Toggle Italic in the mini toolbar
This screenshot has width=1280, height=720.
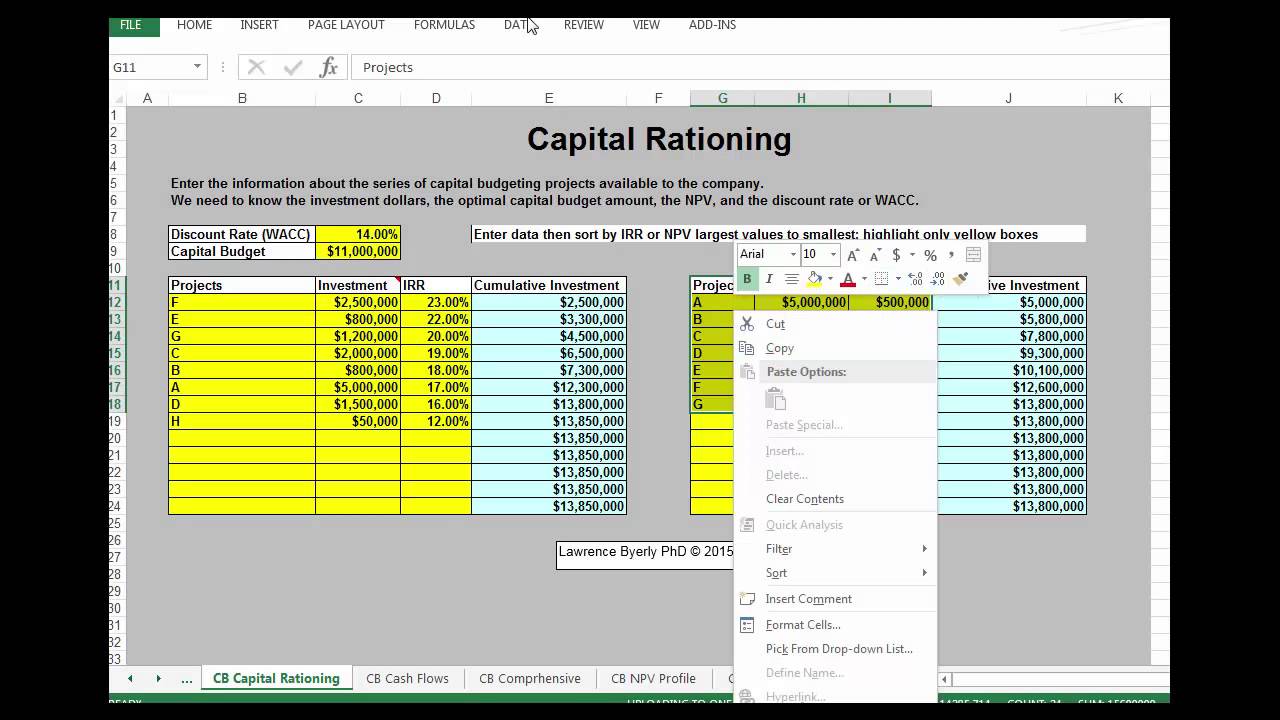(x=769, y=279)
